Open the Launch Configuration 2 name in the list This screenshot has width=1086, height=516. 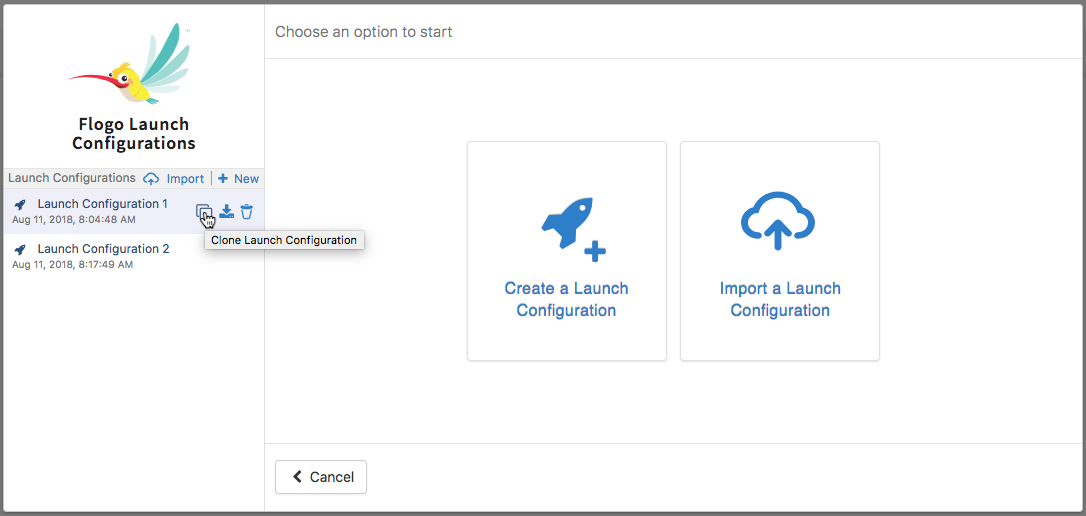(x=103, y=249)
